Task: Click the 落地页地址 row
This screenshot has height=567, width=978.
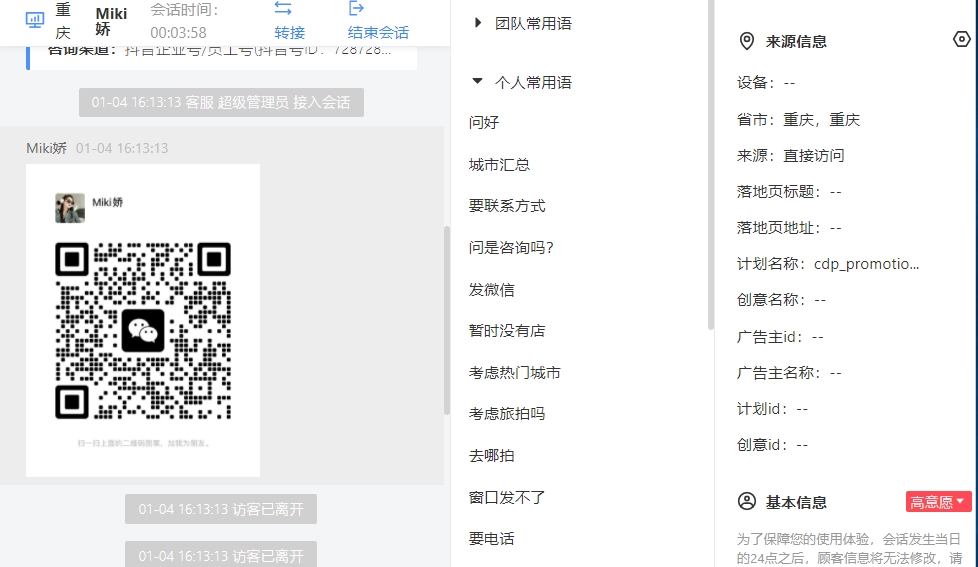Action: tap(789, 228)
